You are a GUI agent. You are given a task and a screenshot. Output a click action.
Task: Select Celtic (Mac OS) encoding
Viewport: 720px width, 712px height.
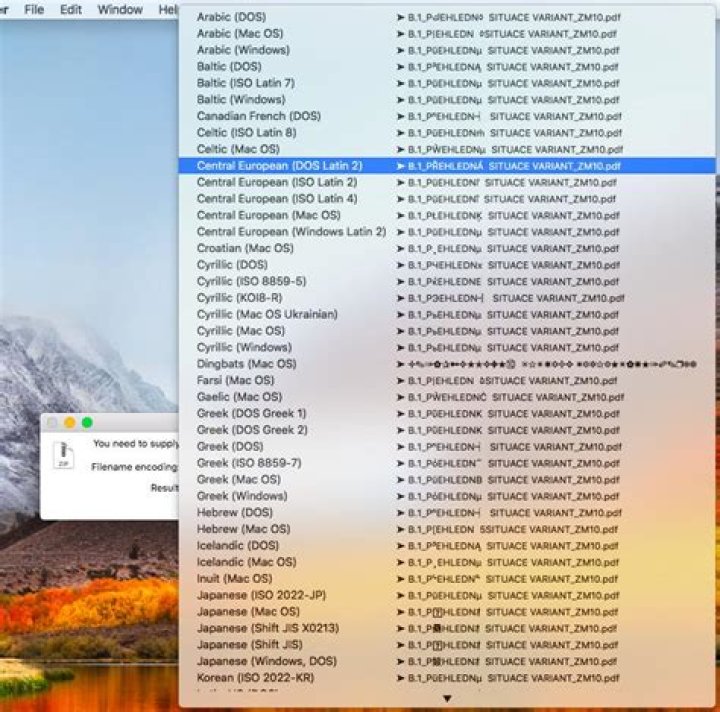click(x=447, y=150)
